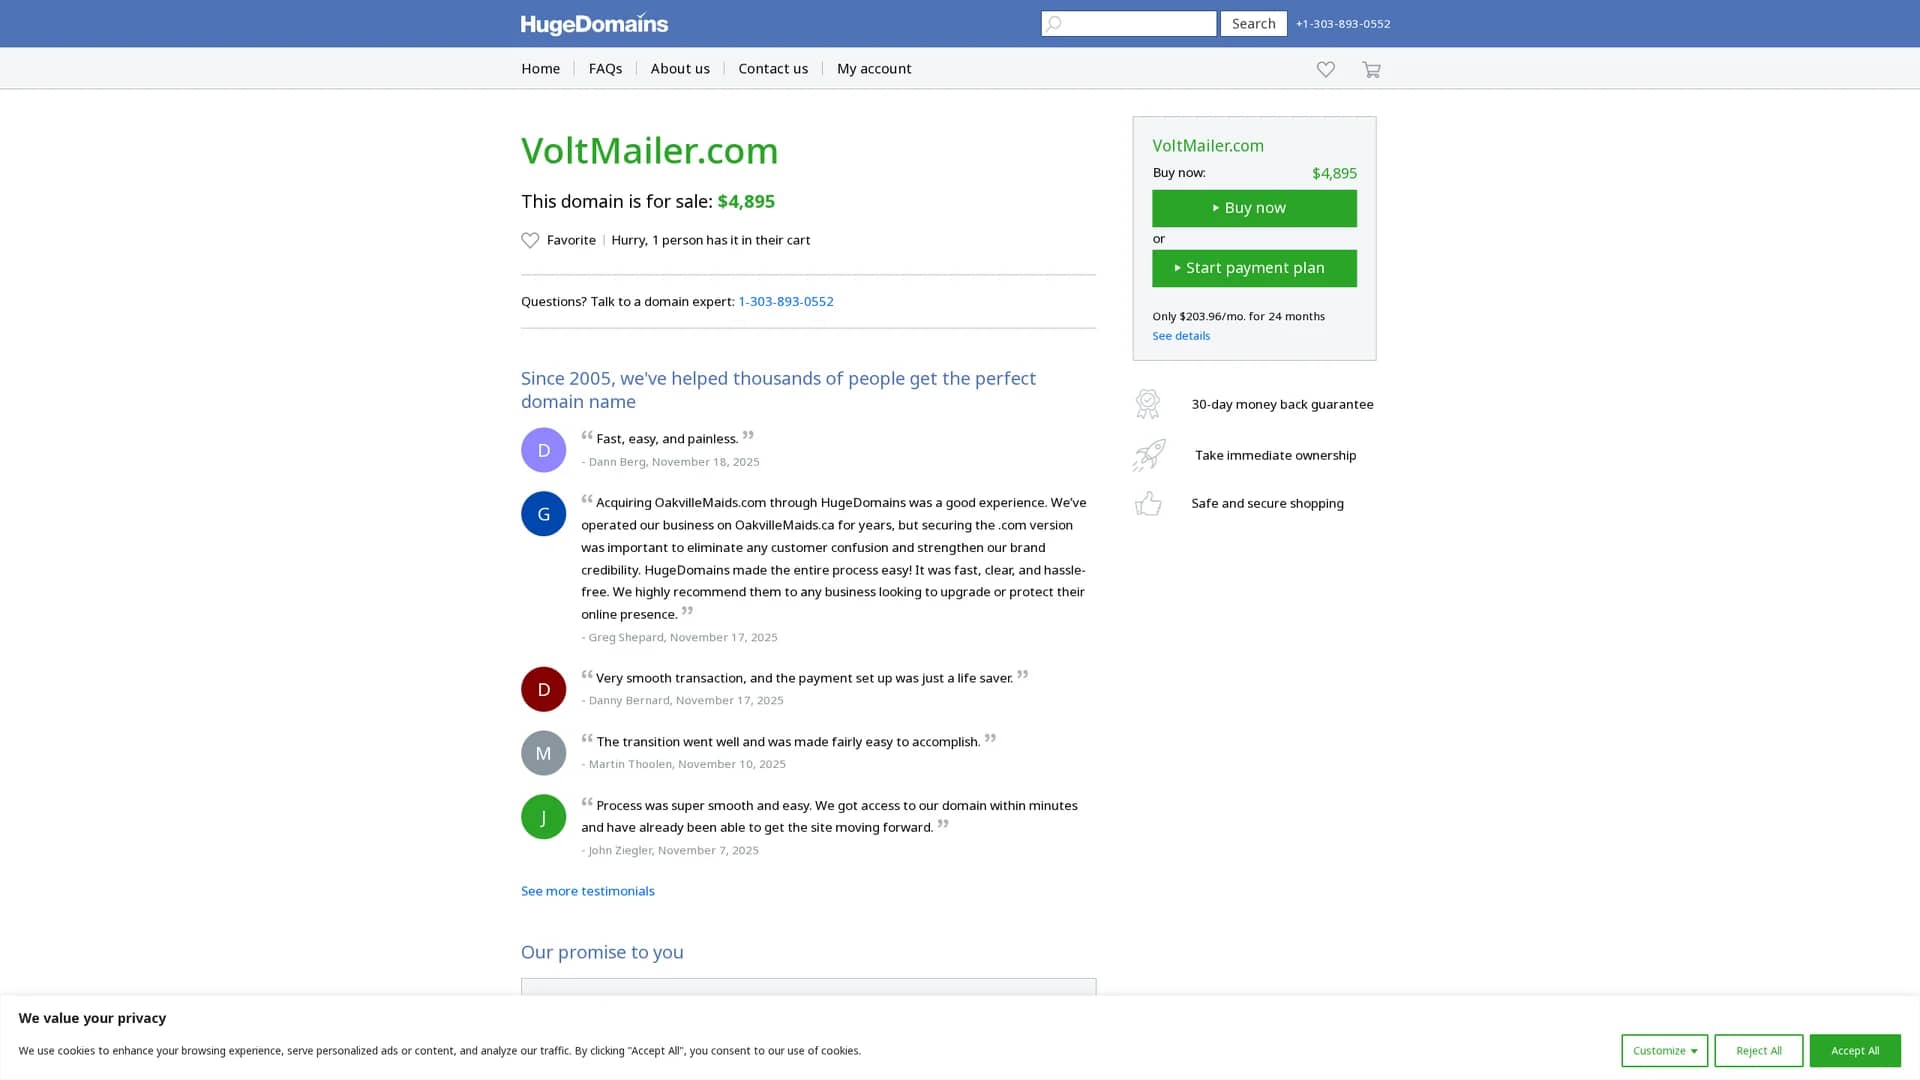Open the shopping cart icon
Image resolution: width=1920 pixels, height=1080 pixels.
tap(1371, 69)
